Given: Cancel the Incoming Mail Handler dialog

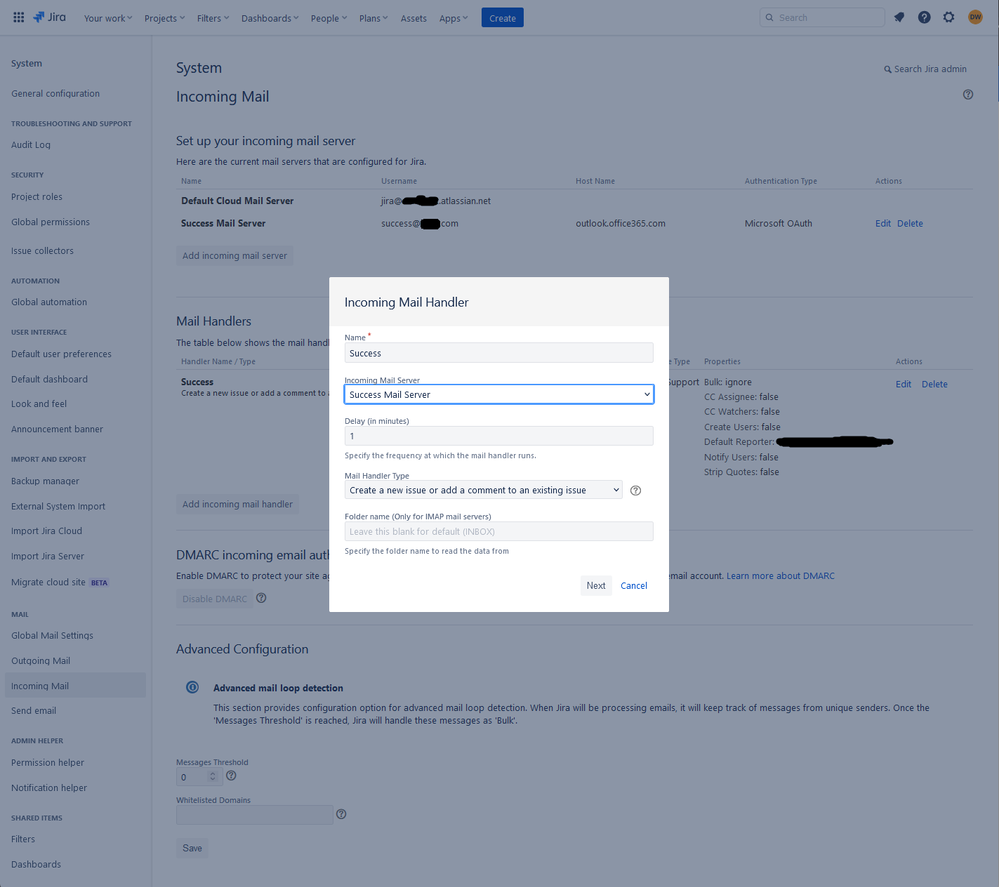Looking at the screenshot, I should (x=634, y=585).
